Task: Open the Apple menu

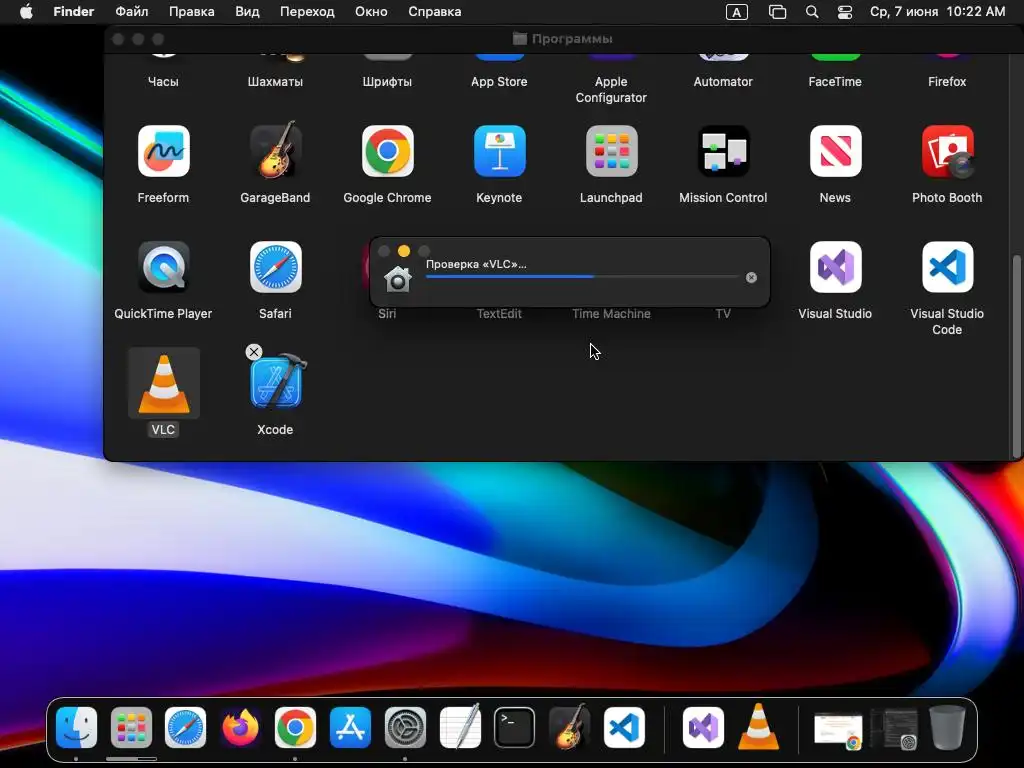Action: tap(26, 12)
